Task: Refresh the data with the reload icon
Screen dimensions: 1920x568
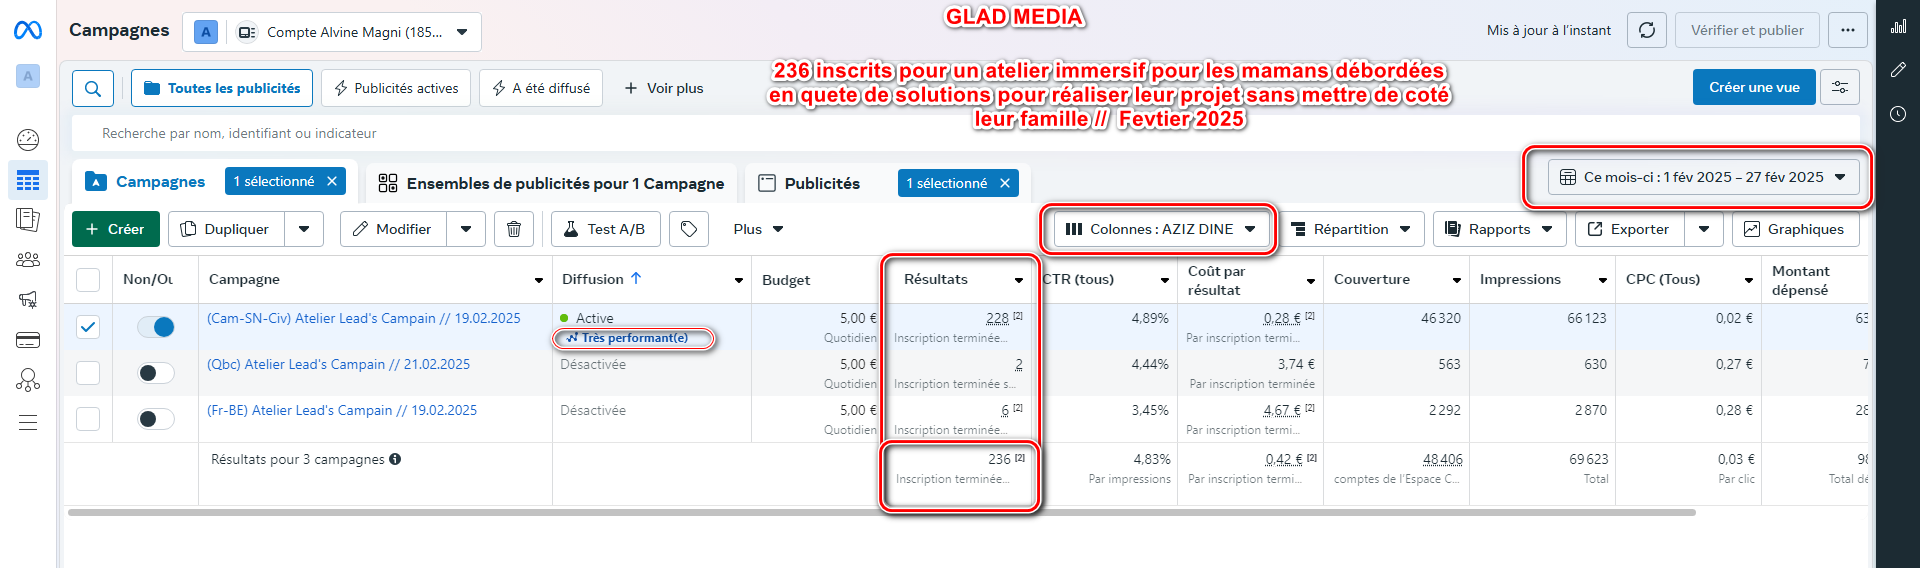Action: 1647,30
